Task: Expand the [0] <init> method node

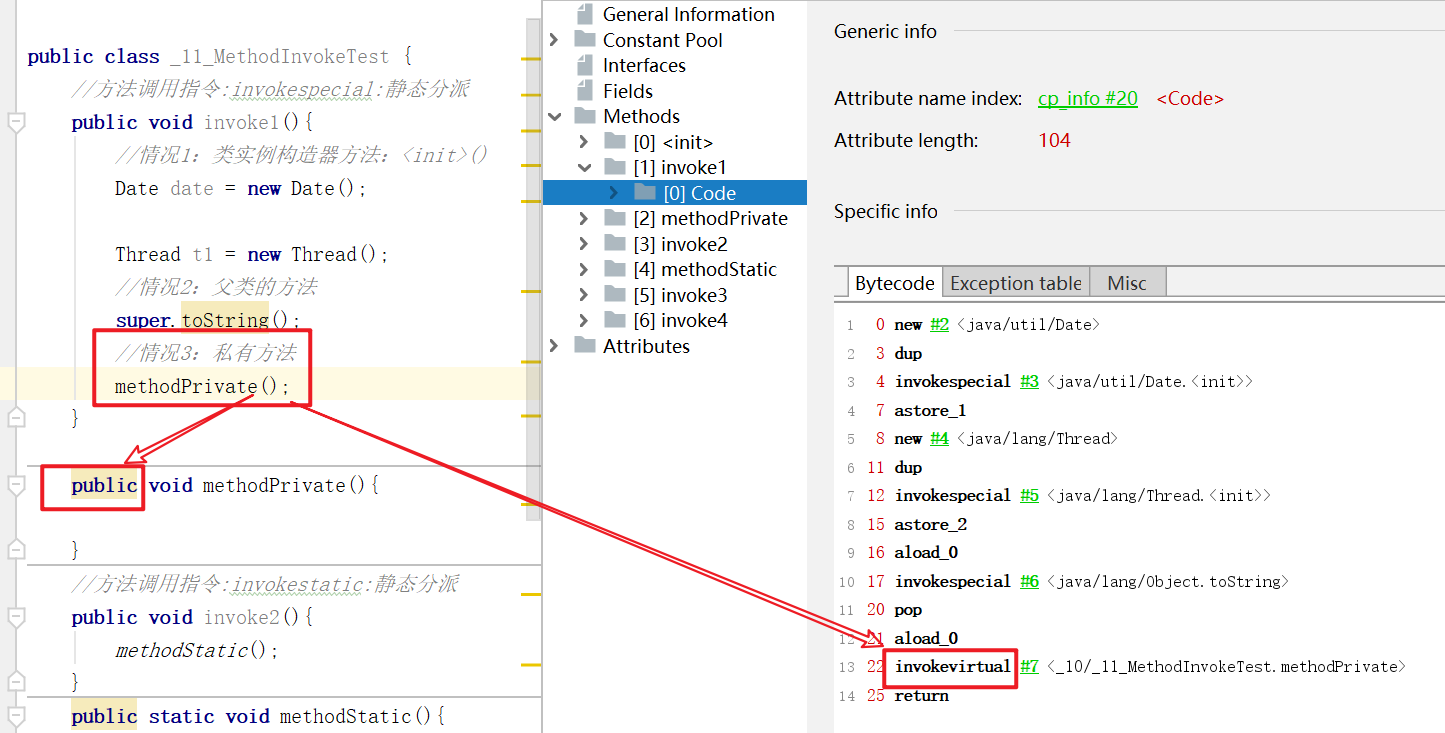Action: click(584, 142)
